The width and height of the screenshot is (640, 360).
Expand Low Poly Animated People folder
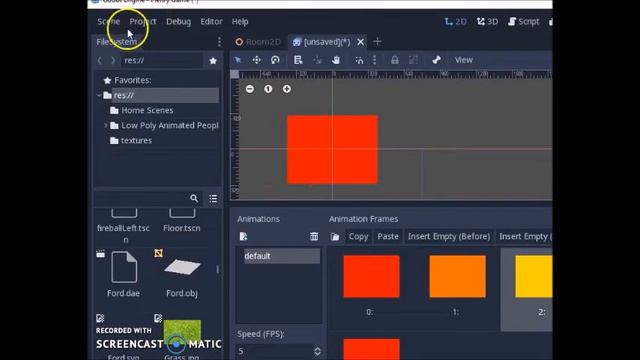[105, 125]
